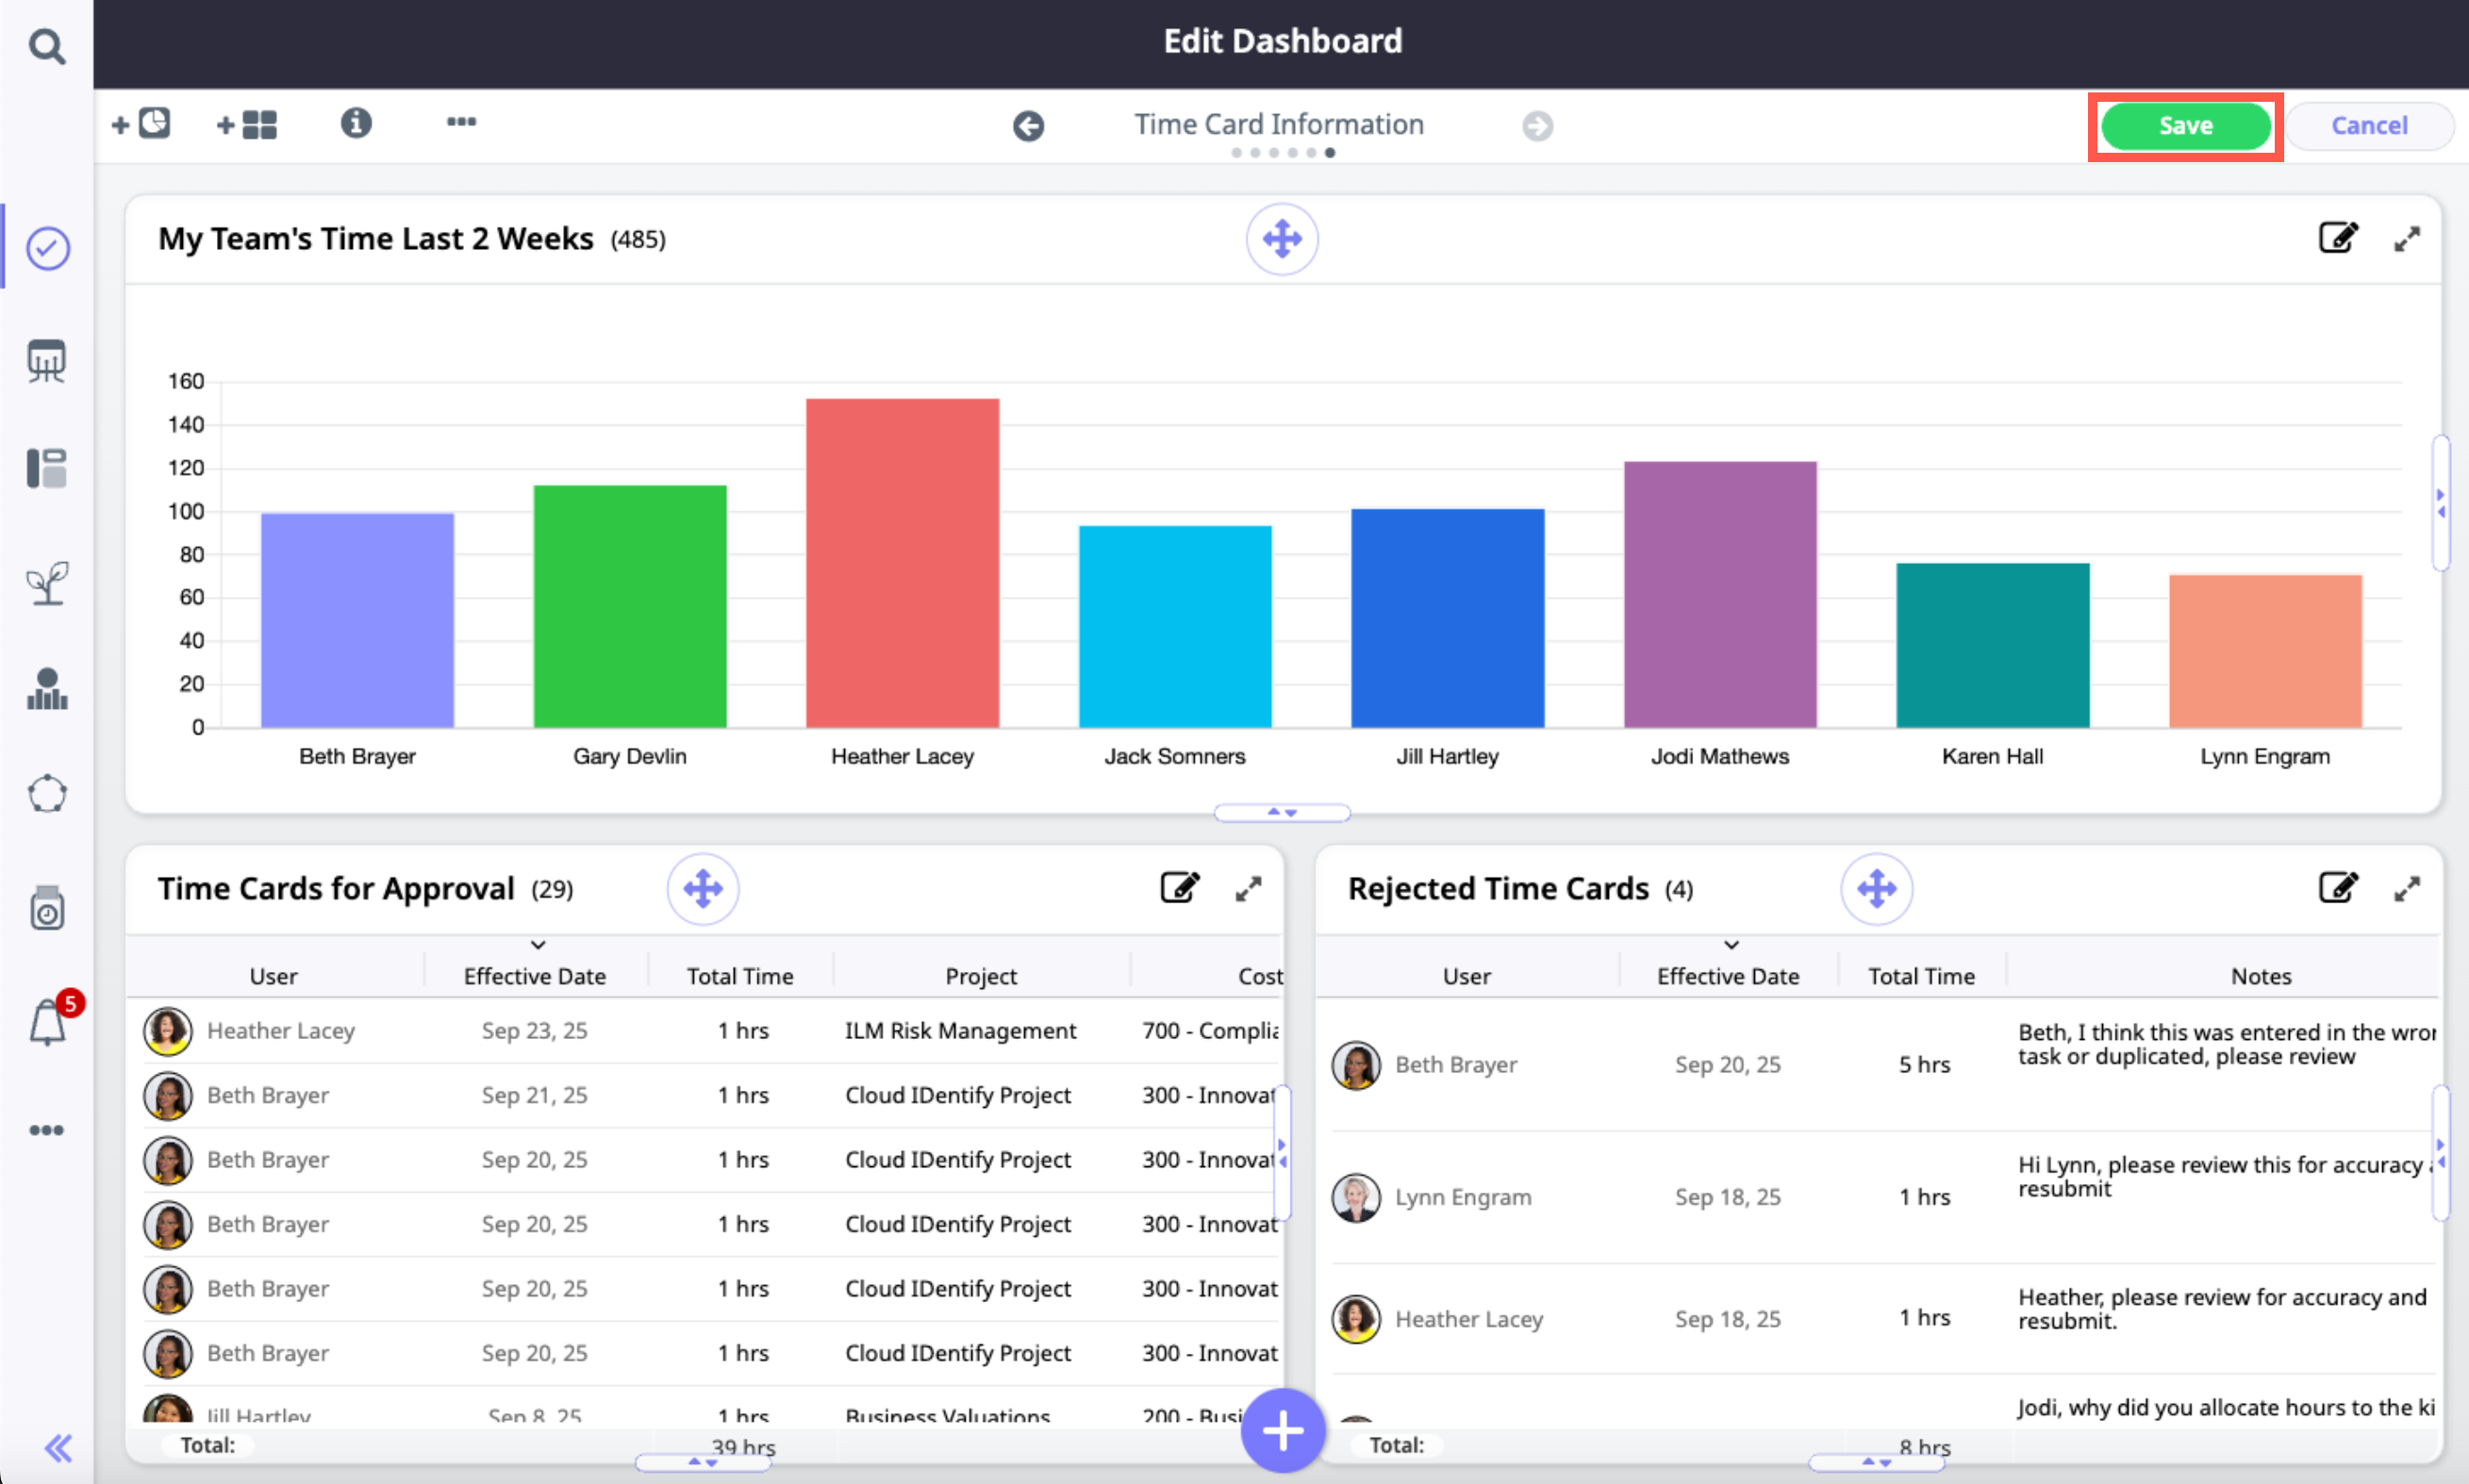Select the first dashboard page dot

(x=1237, y=153)
